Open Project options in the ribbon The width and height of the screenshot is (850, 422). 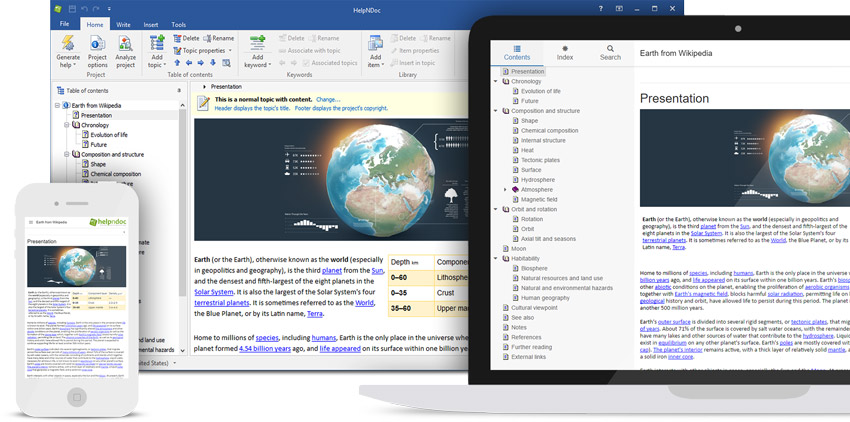pyautogui.click(x=97, y=51)
